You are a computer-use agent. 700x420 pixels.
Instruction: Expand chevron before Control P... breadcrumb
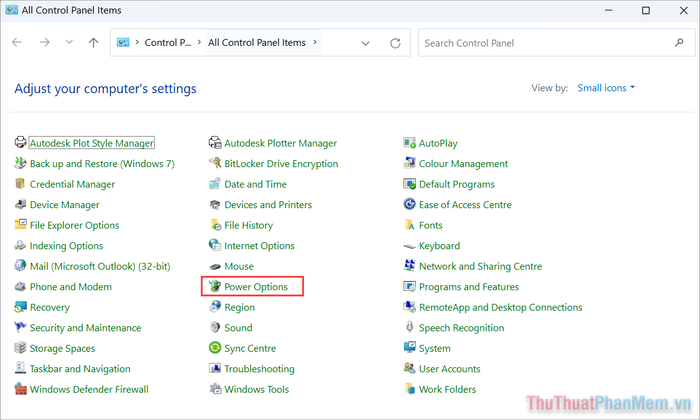(137, 42)
